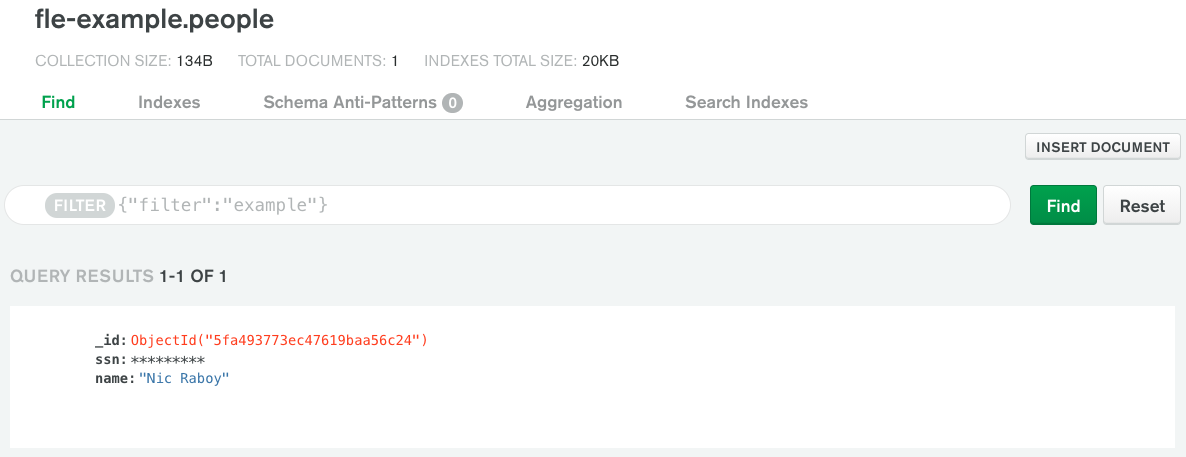This screenshot has width=1186, height=457.
Task: Click the fle-example.people collection title
Action: click(x=154, y=19)
